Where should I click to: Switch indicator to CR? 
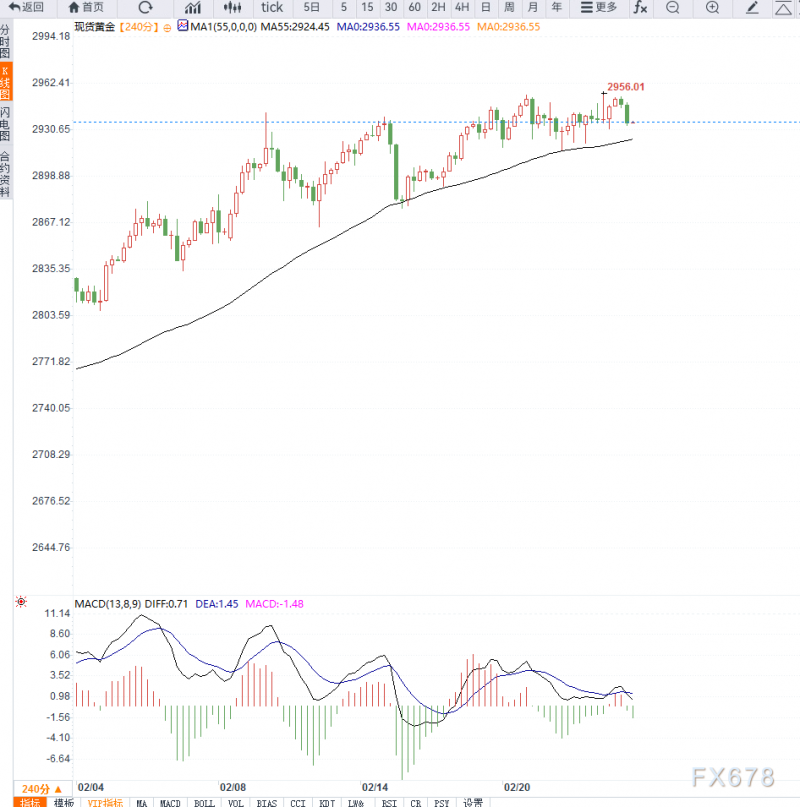(x=416, y=802)
